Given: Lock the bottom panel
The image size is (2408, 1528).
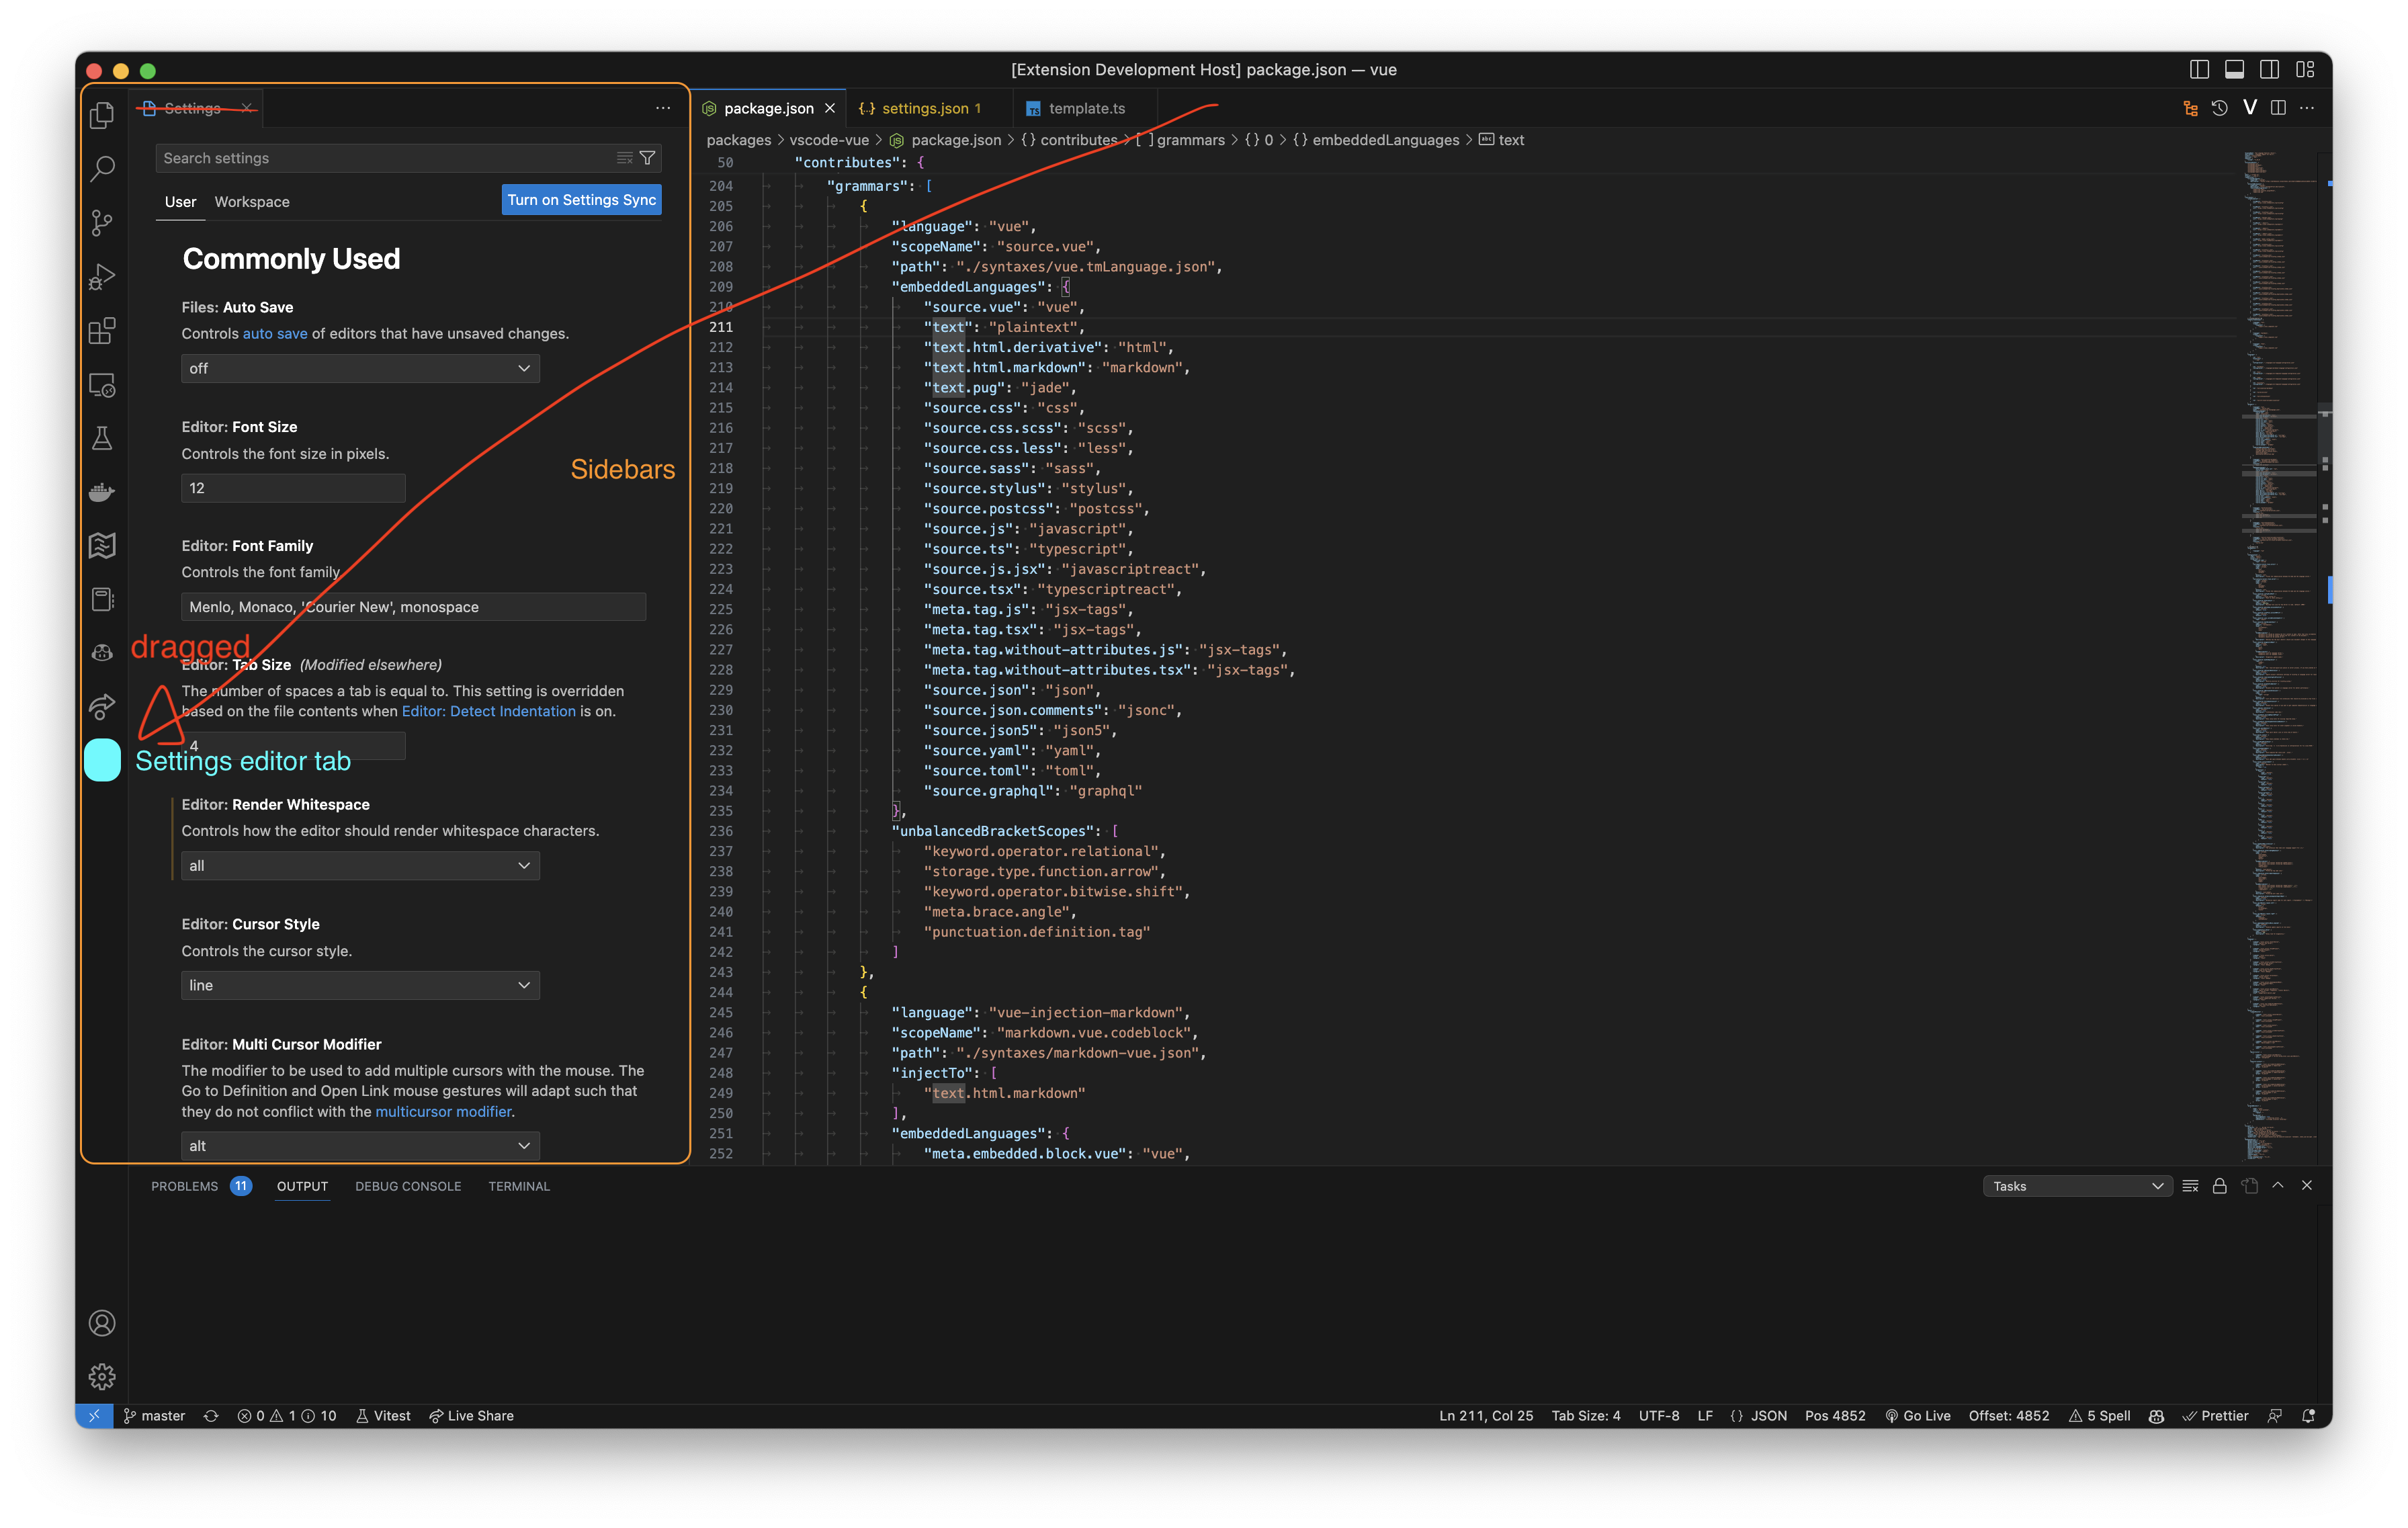Looking at the screenshot, I should tap(2219, 1185).
